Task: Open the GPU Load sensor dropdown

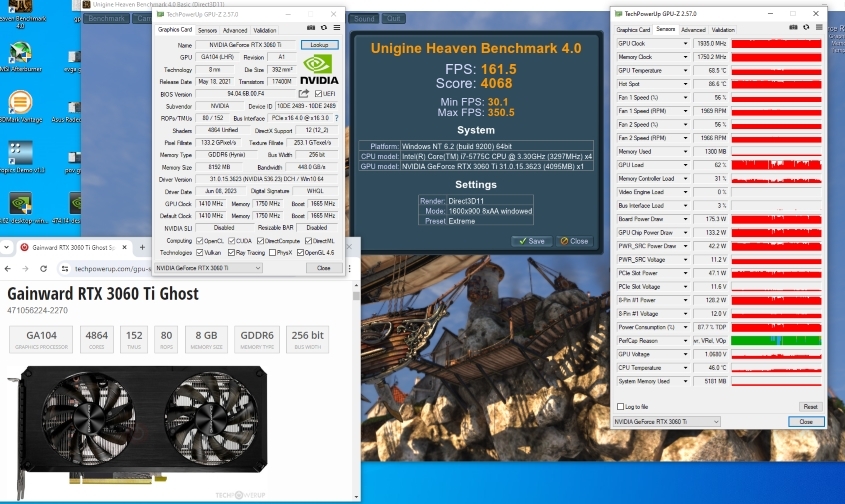Action: pyautogui.click(x=685, y=165)
